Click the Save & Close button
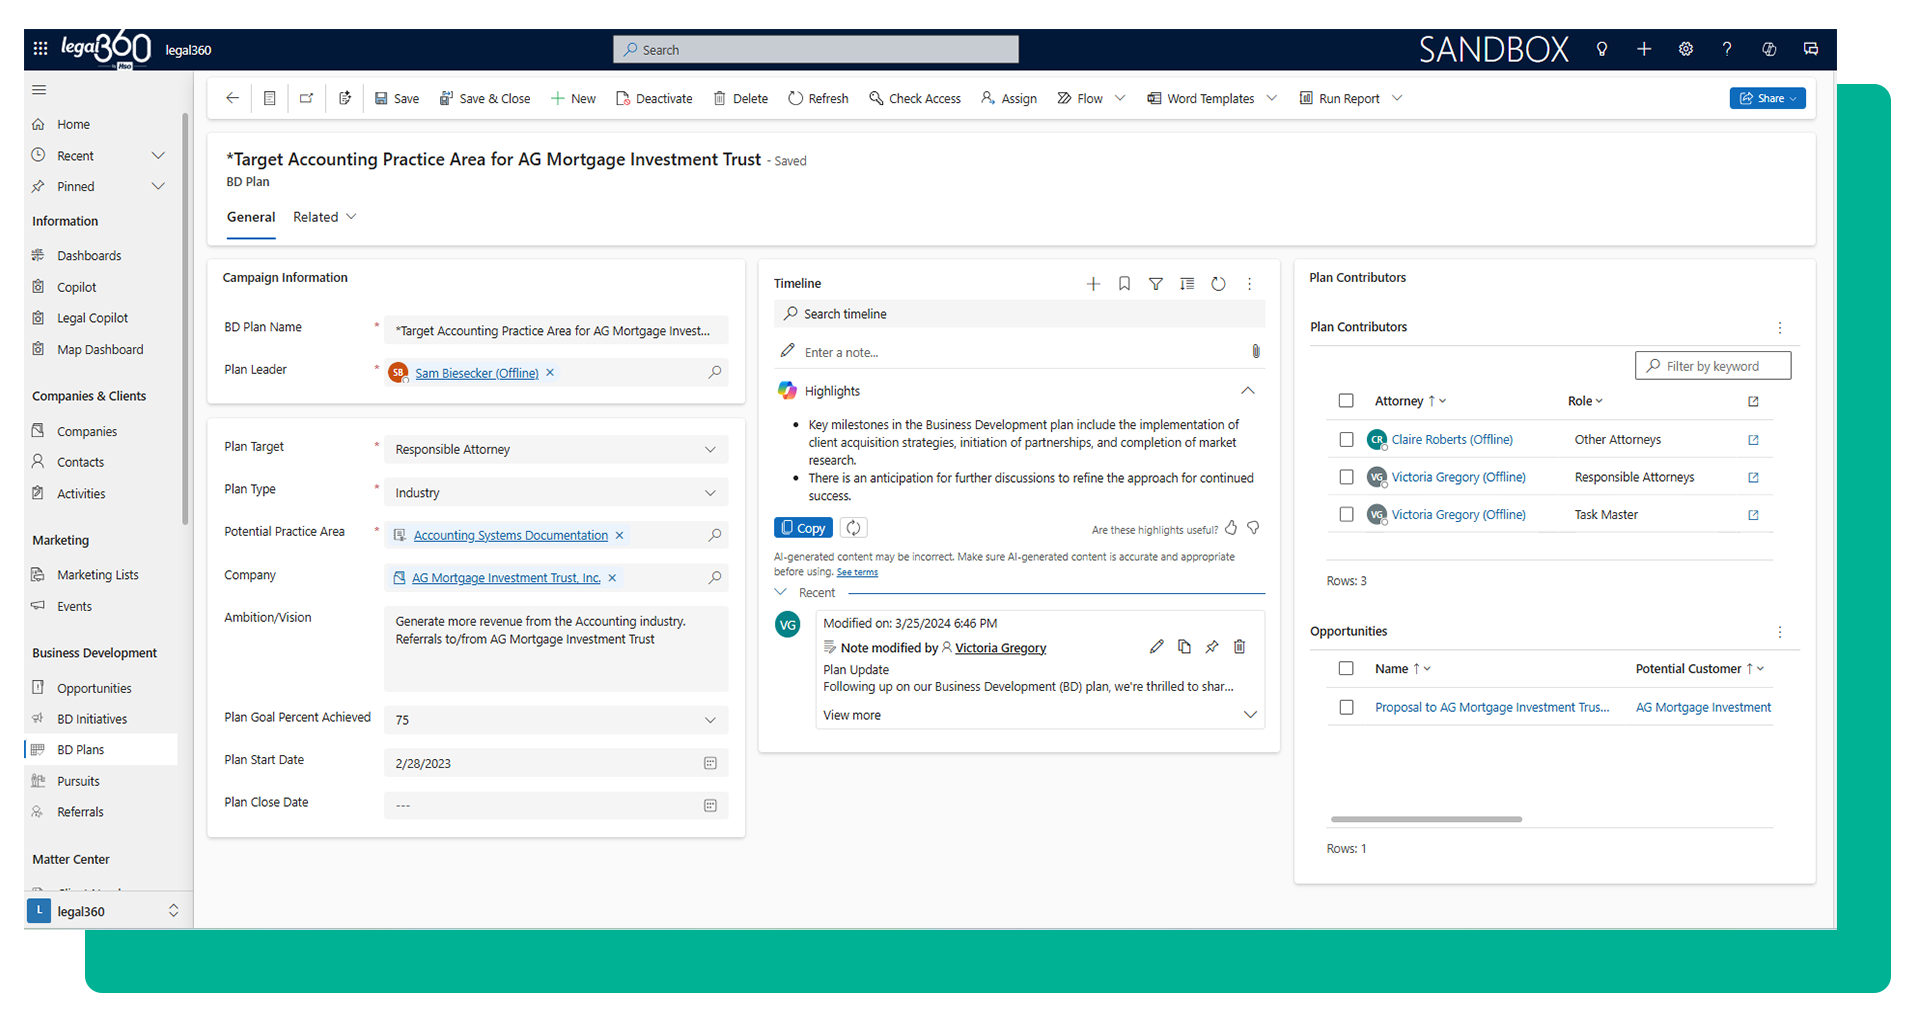The image size is (1905, 1032). click(485, 99)
